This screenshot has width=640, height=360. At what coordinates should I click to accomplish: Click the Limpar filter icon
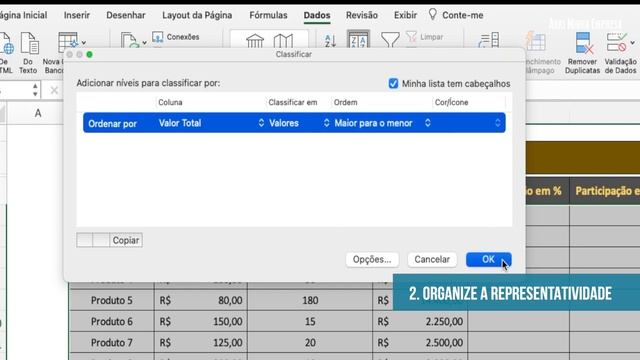coord(425,37)
